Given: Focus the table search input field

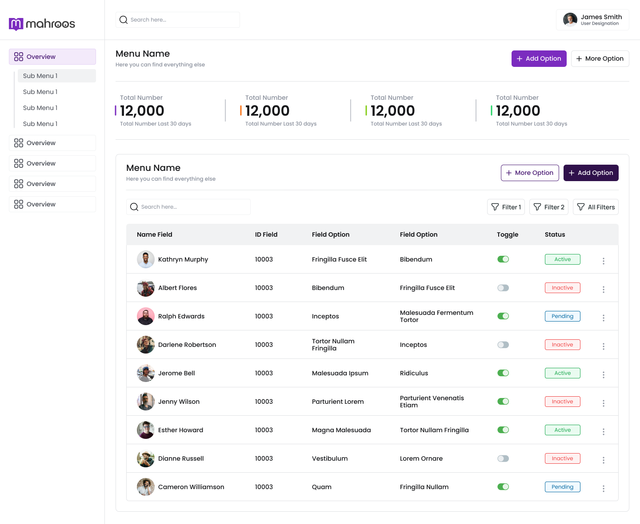Looking at the screenshot, I should click(x=190, y=207).
